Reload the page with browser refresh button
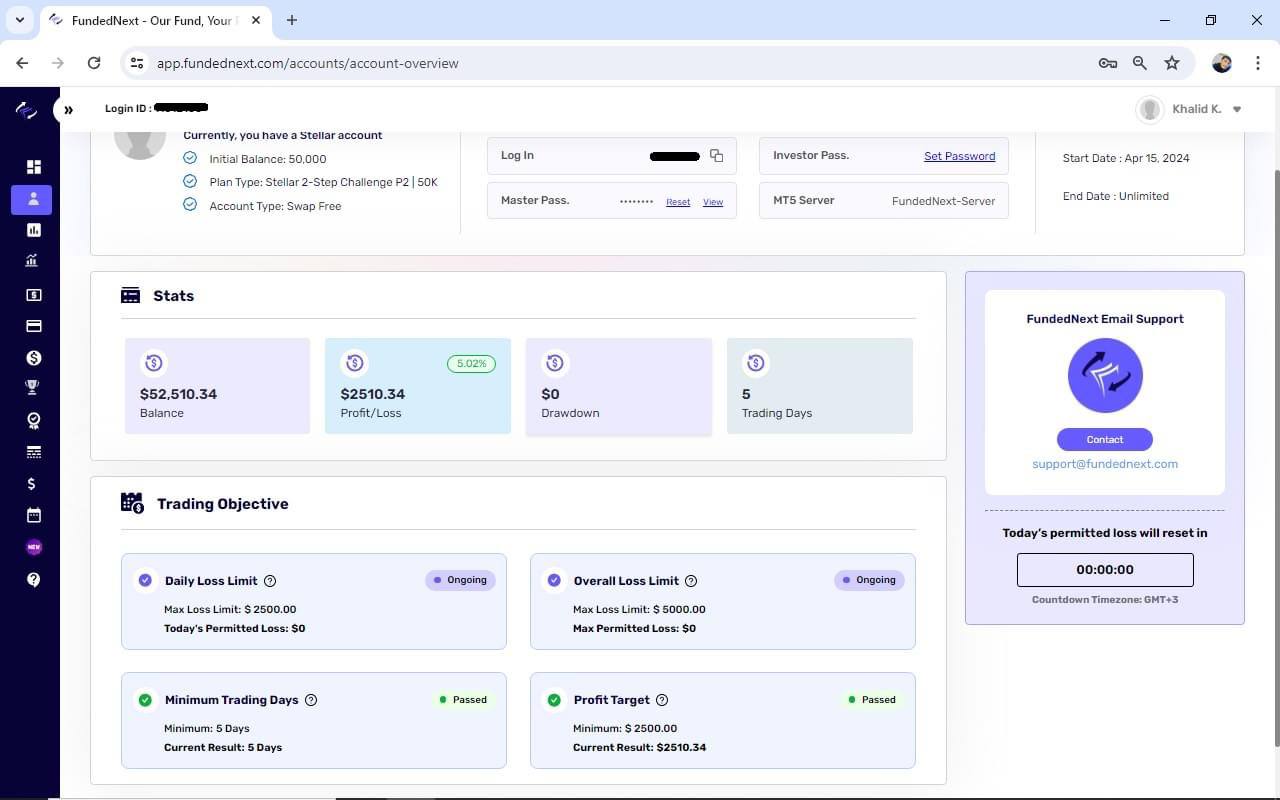Image resolution: width=1280 pixels, height=800 pixels. (94, 63)
